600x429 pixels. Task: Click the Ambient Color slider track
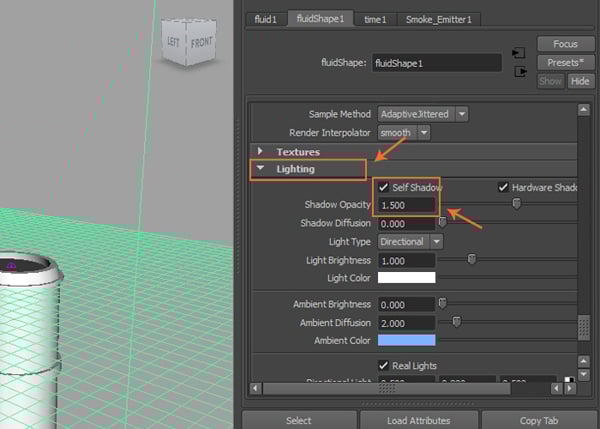(x=507, y=339)
